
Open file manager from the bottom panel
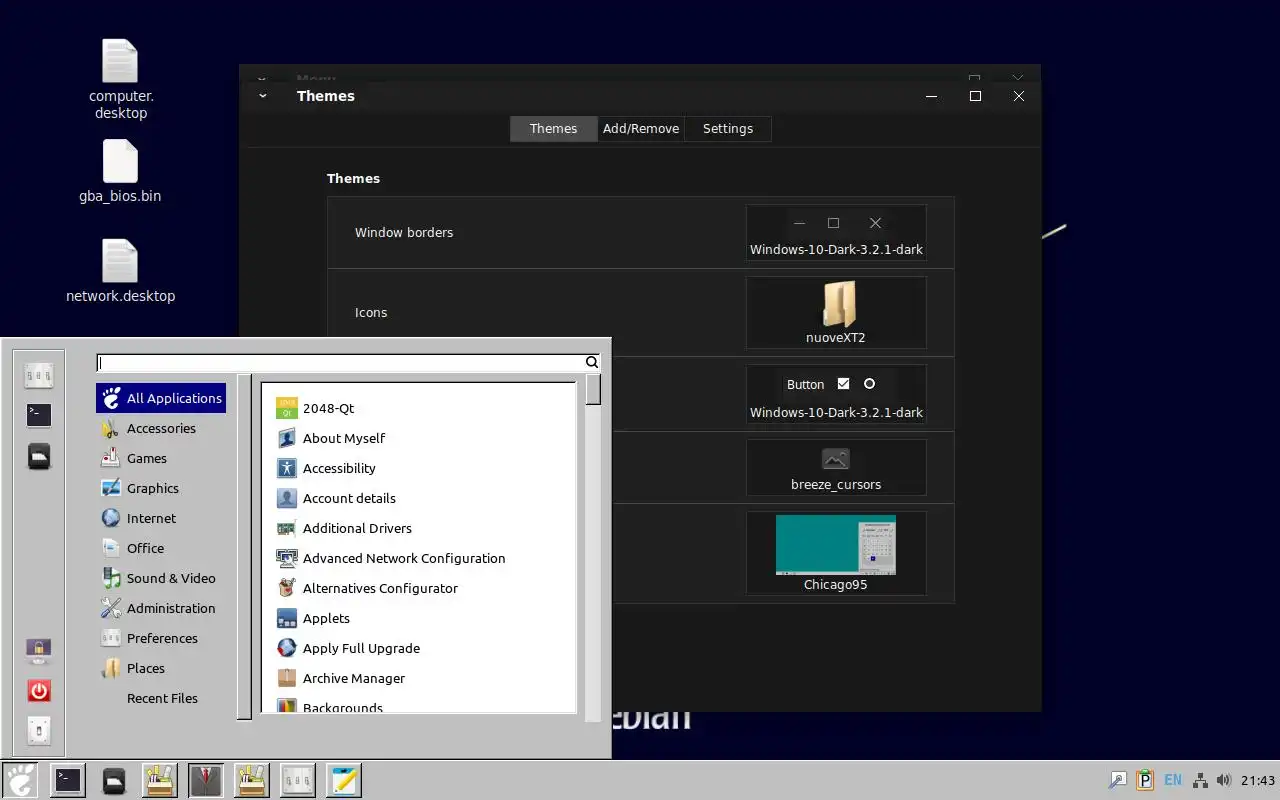tap(114, 780)
